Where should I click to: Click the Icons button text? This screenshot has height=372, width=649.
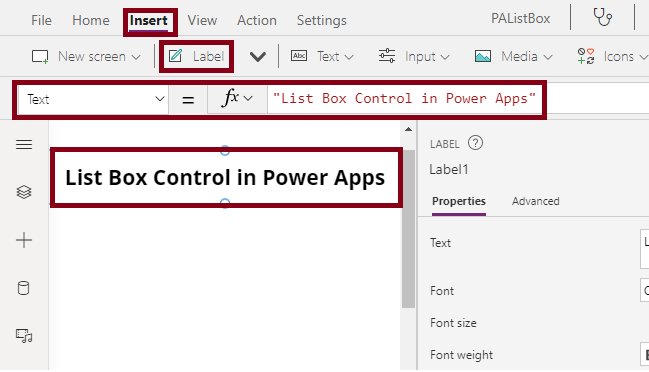point(618,56)
